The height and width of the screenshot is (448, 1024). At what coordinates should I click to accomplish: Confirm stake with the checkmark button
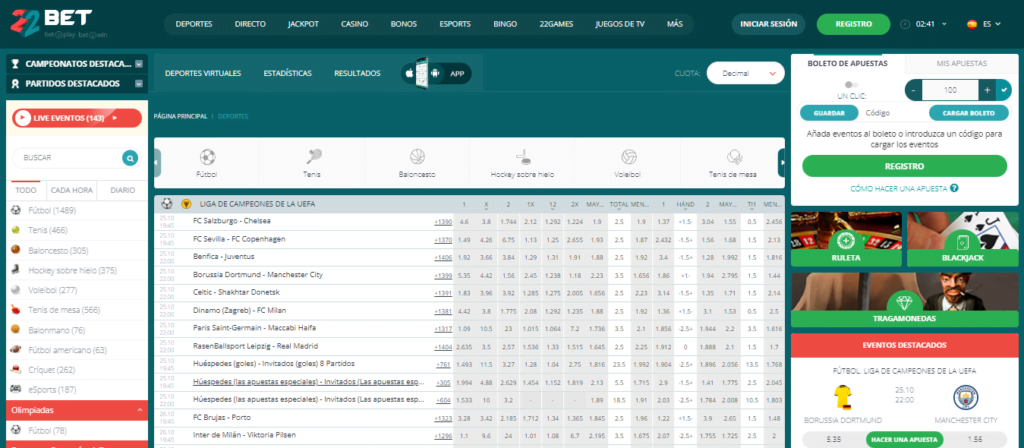[x=1004, y=90]
